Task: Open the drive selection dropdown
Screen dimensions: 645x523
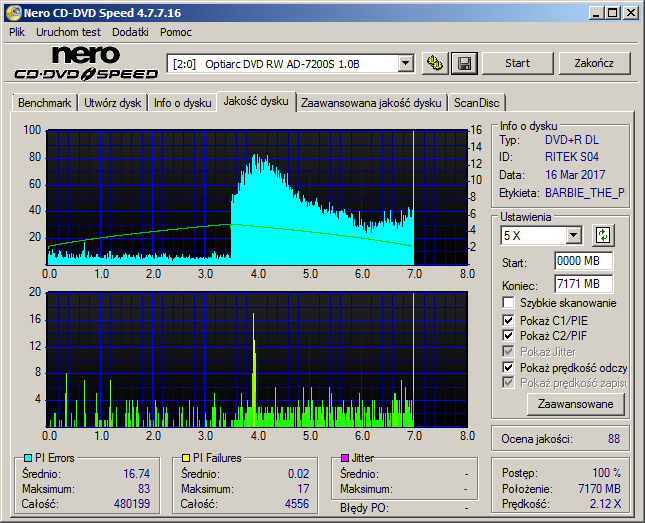Action: pos(405,64)
